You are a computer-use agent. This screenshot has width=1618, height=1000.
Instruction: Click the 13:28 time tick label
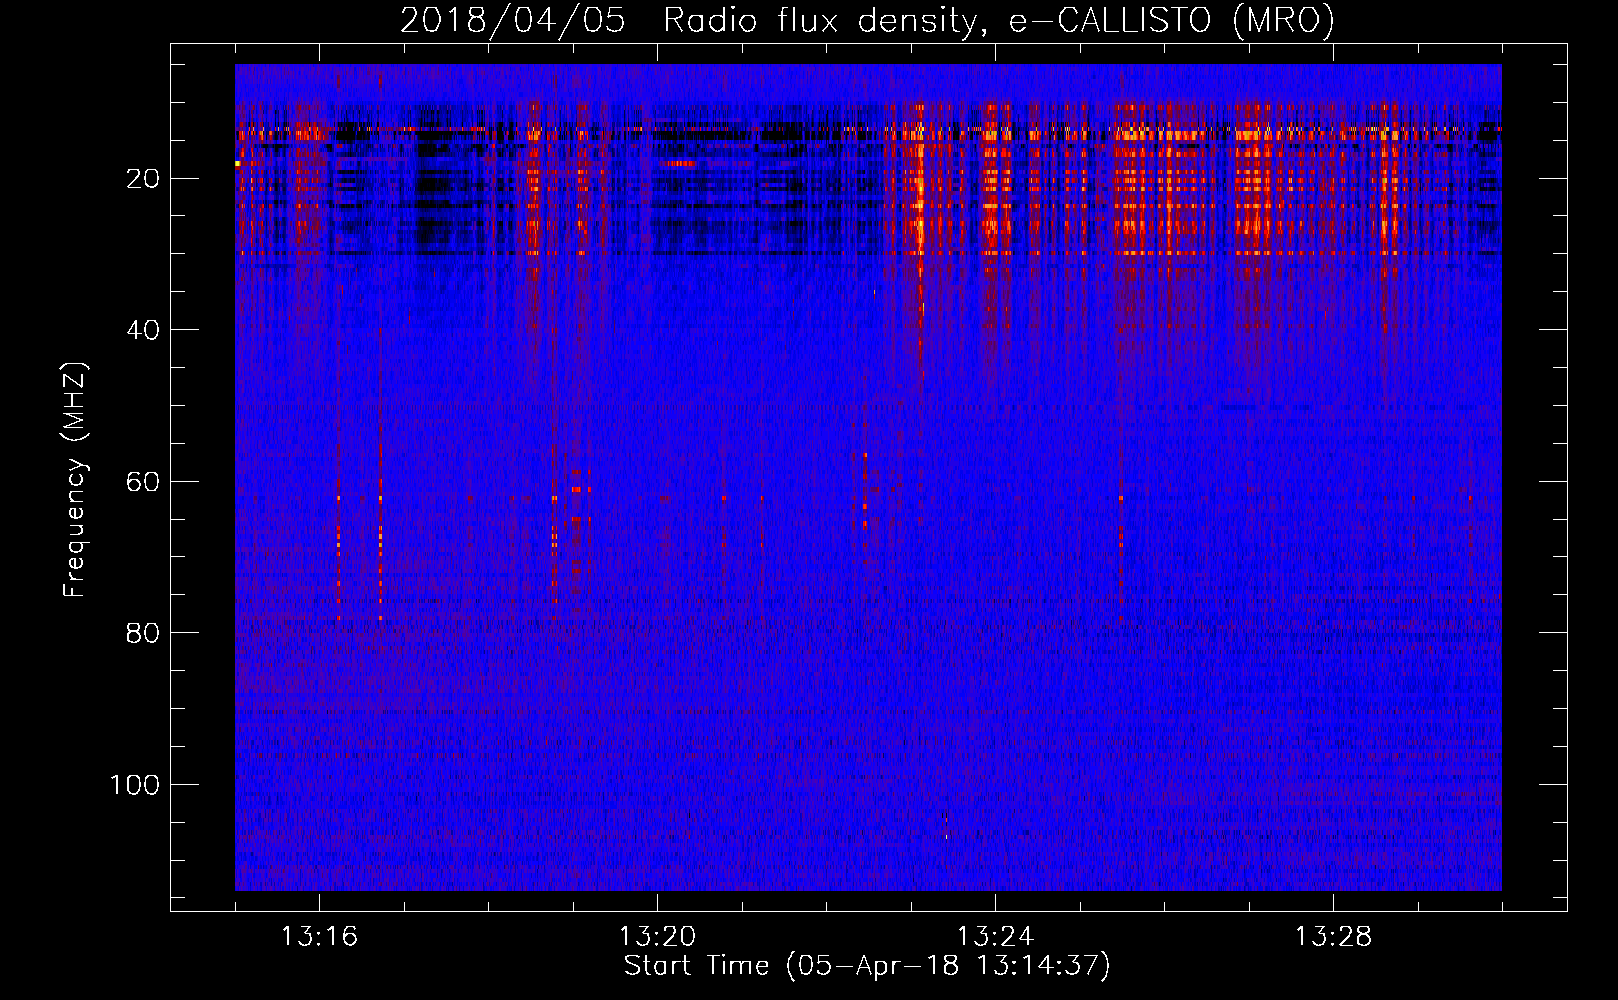click(1333, 937)
